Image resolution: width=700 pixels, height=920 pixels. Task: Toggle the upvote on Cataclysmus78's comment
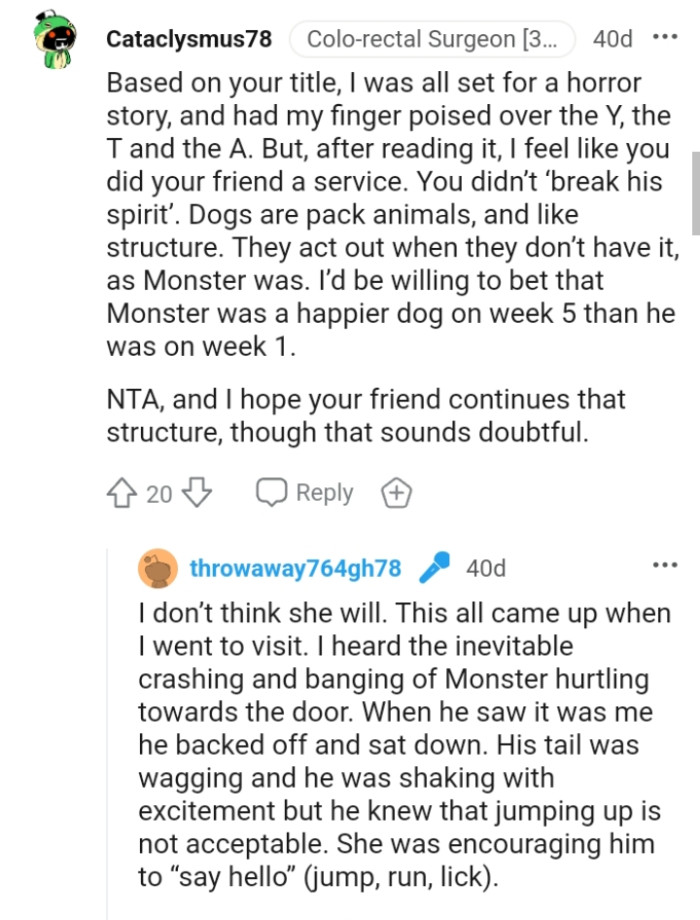(x=122, y=492)
